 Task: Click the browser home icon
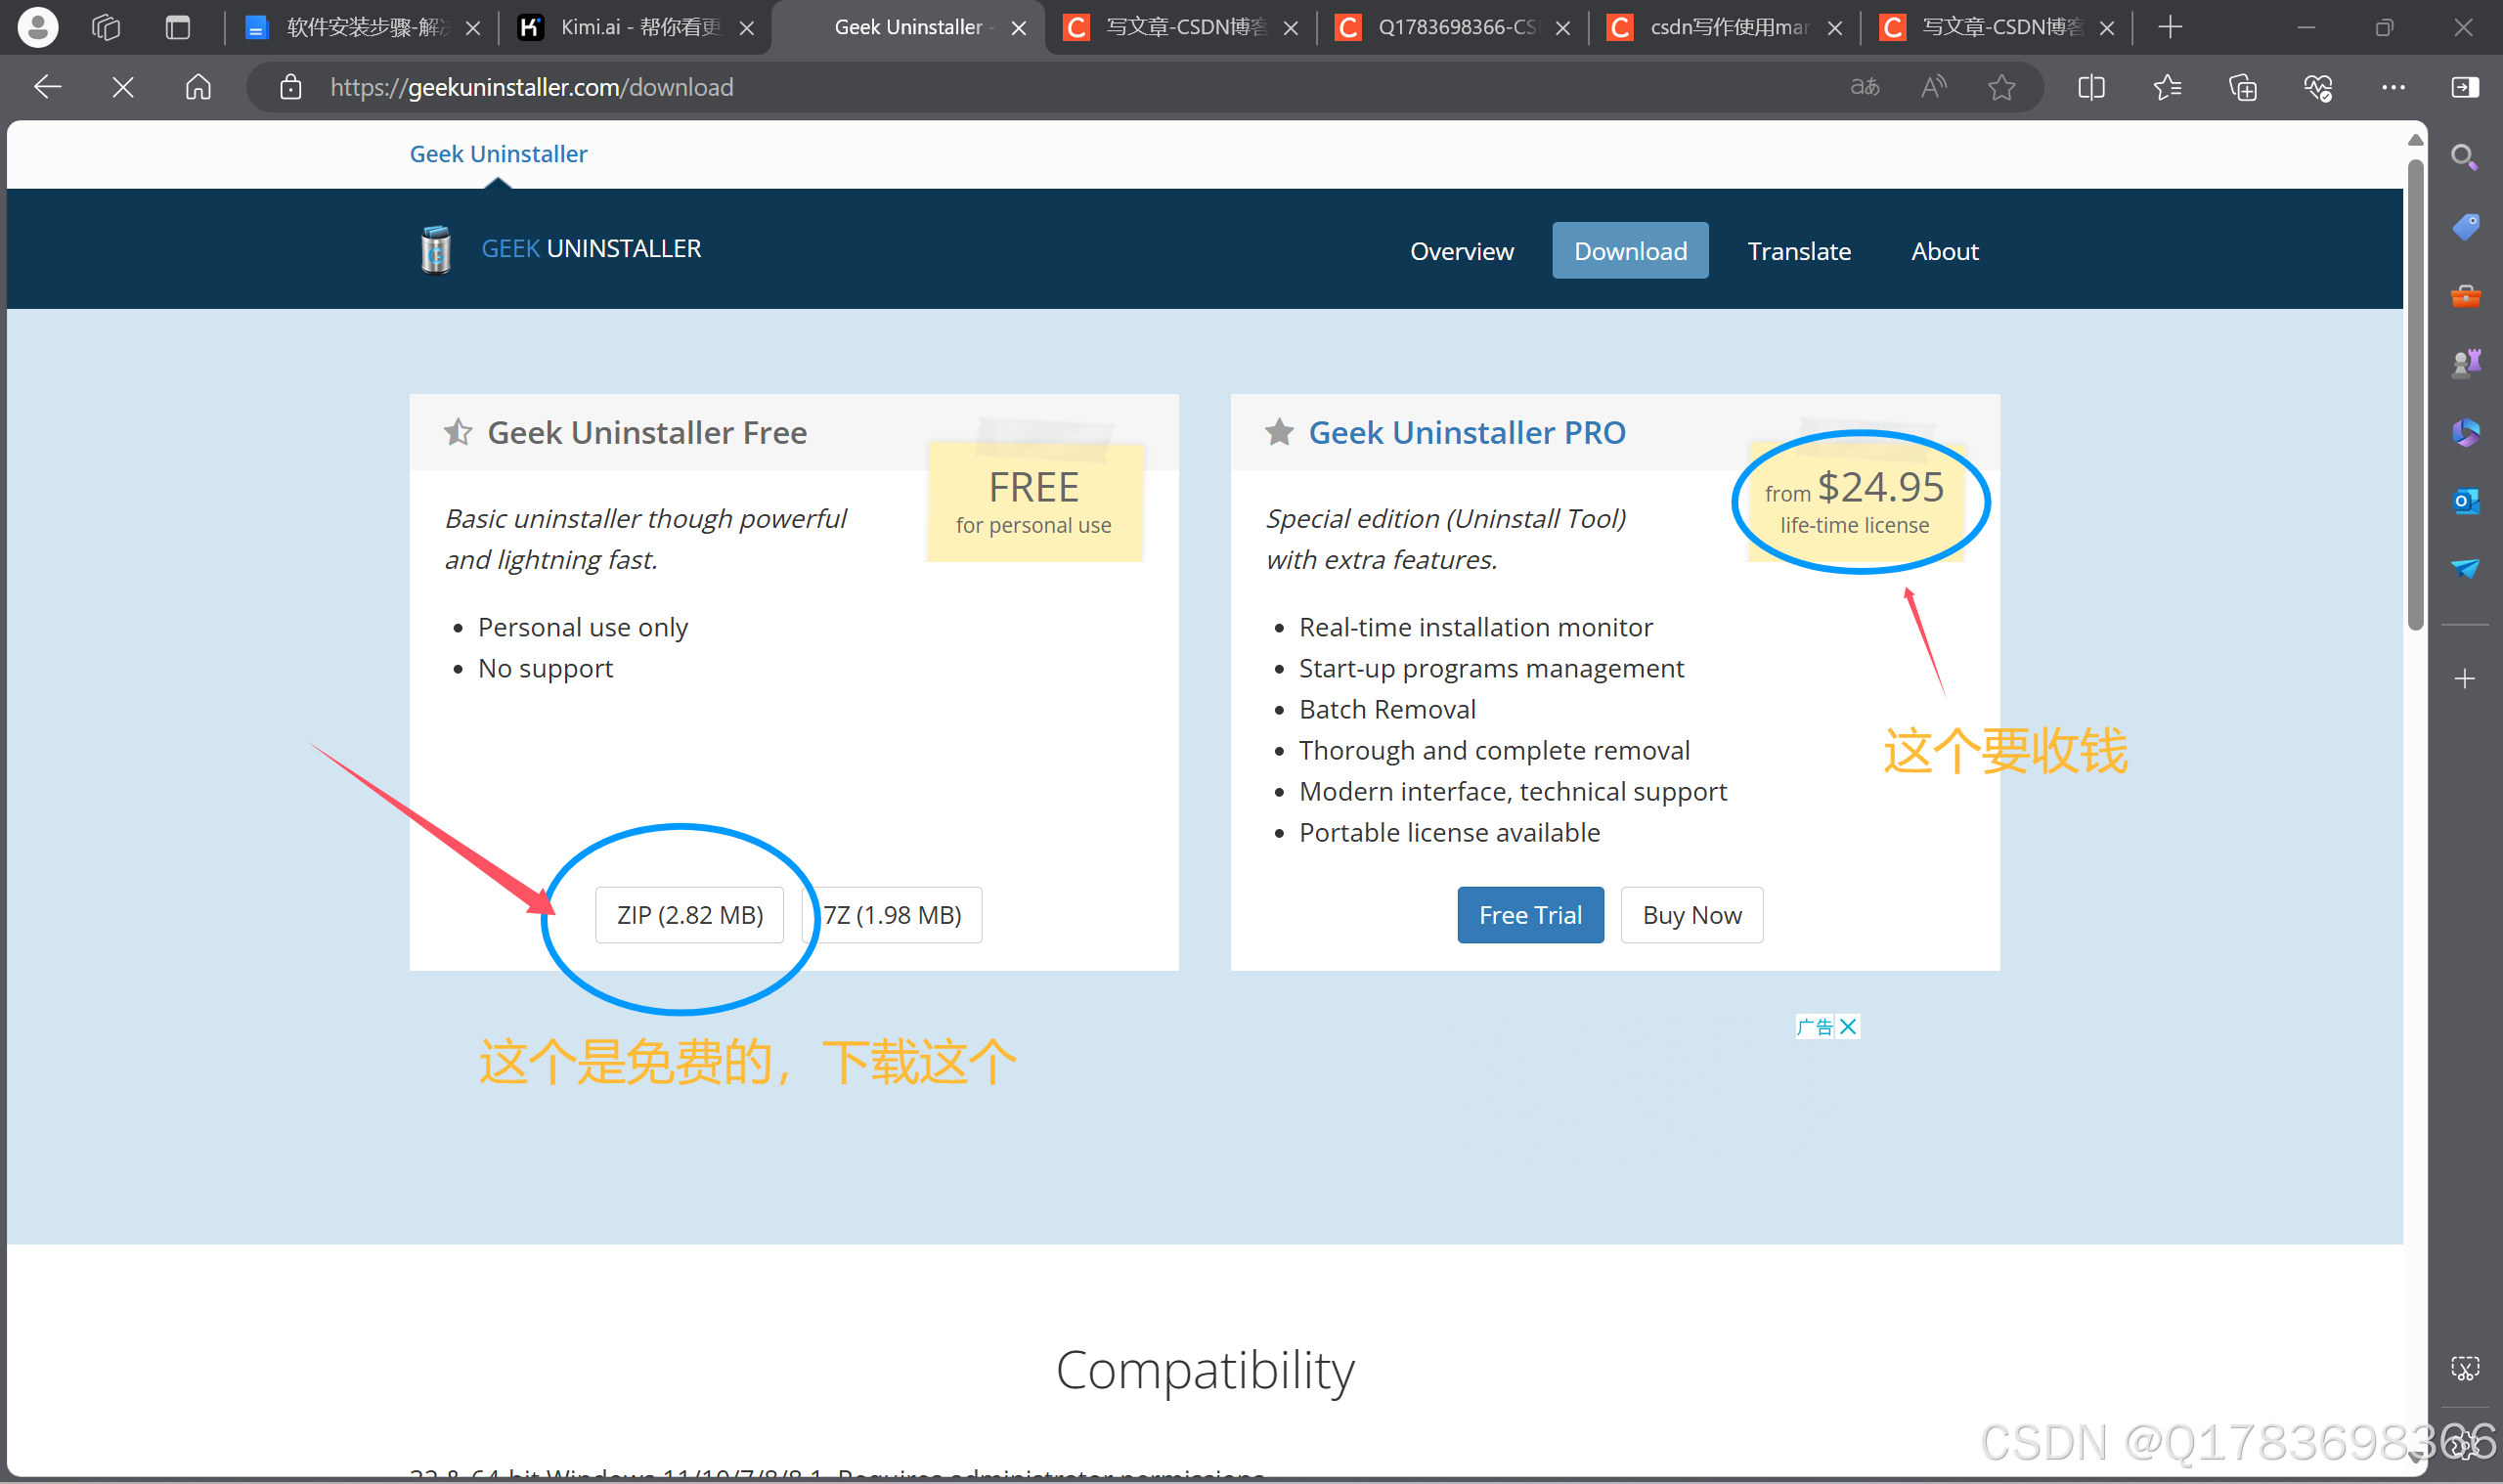[x=198, y=87]
